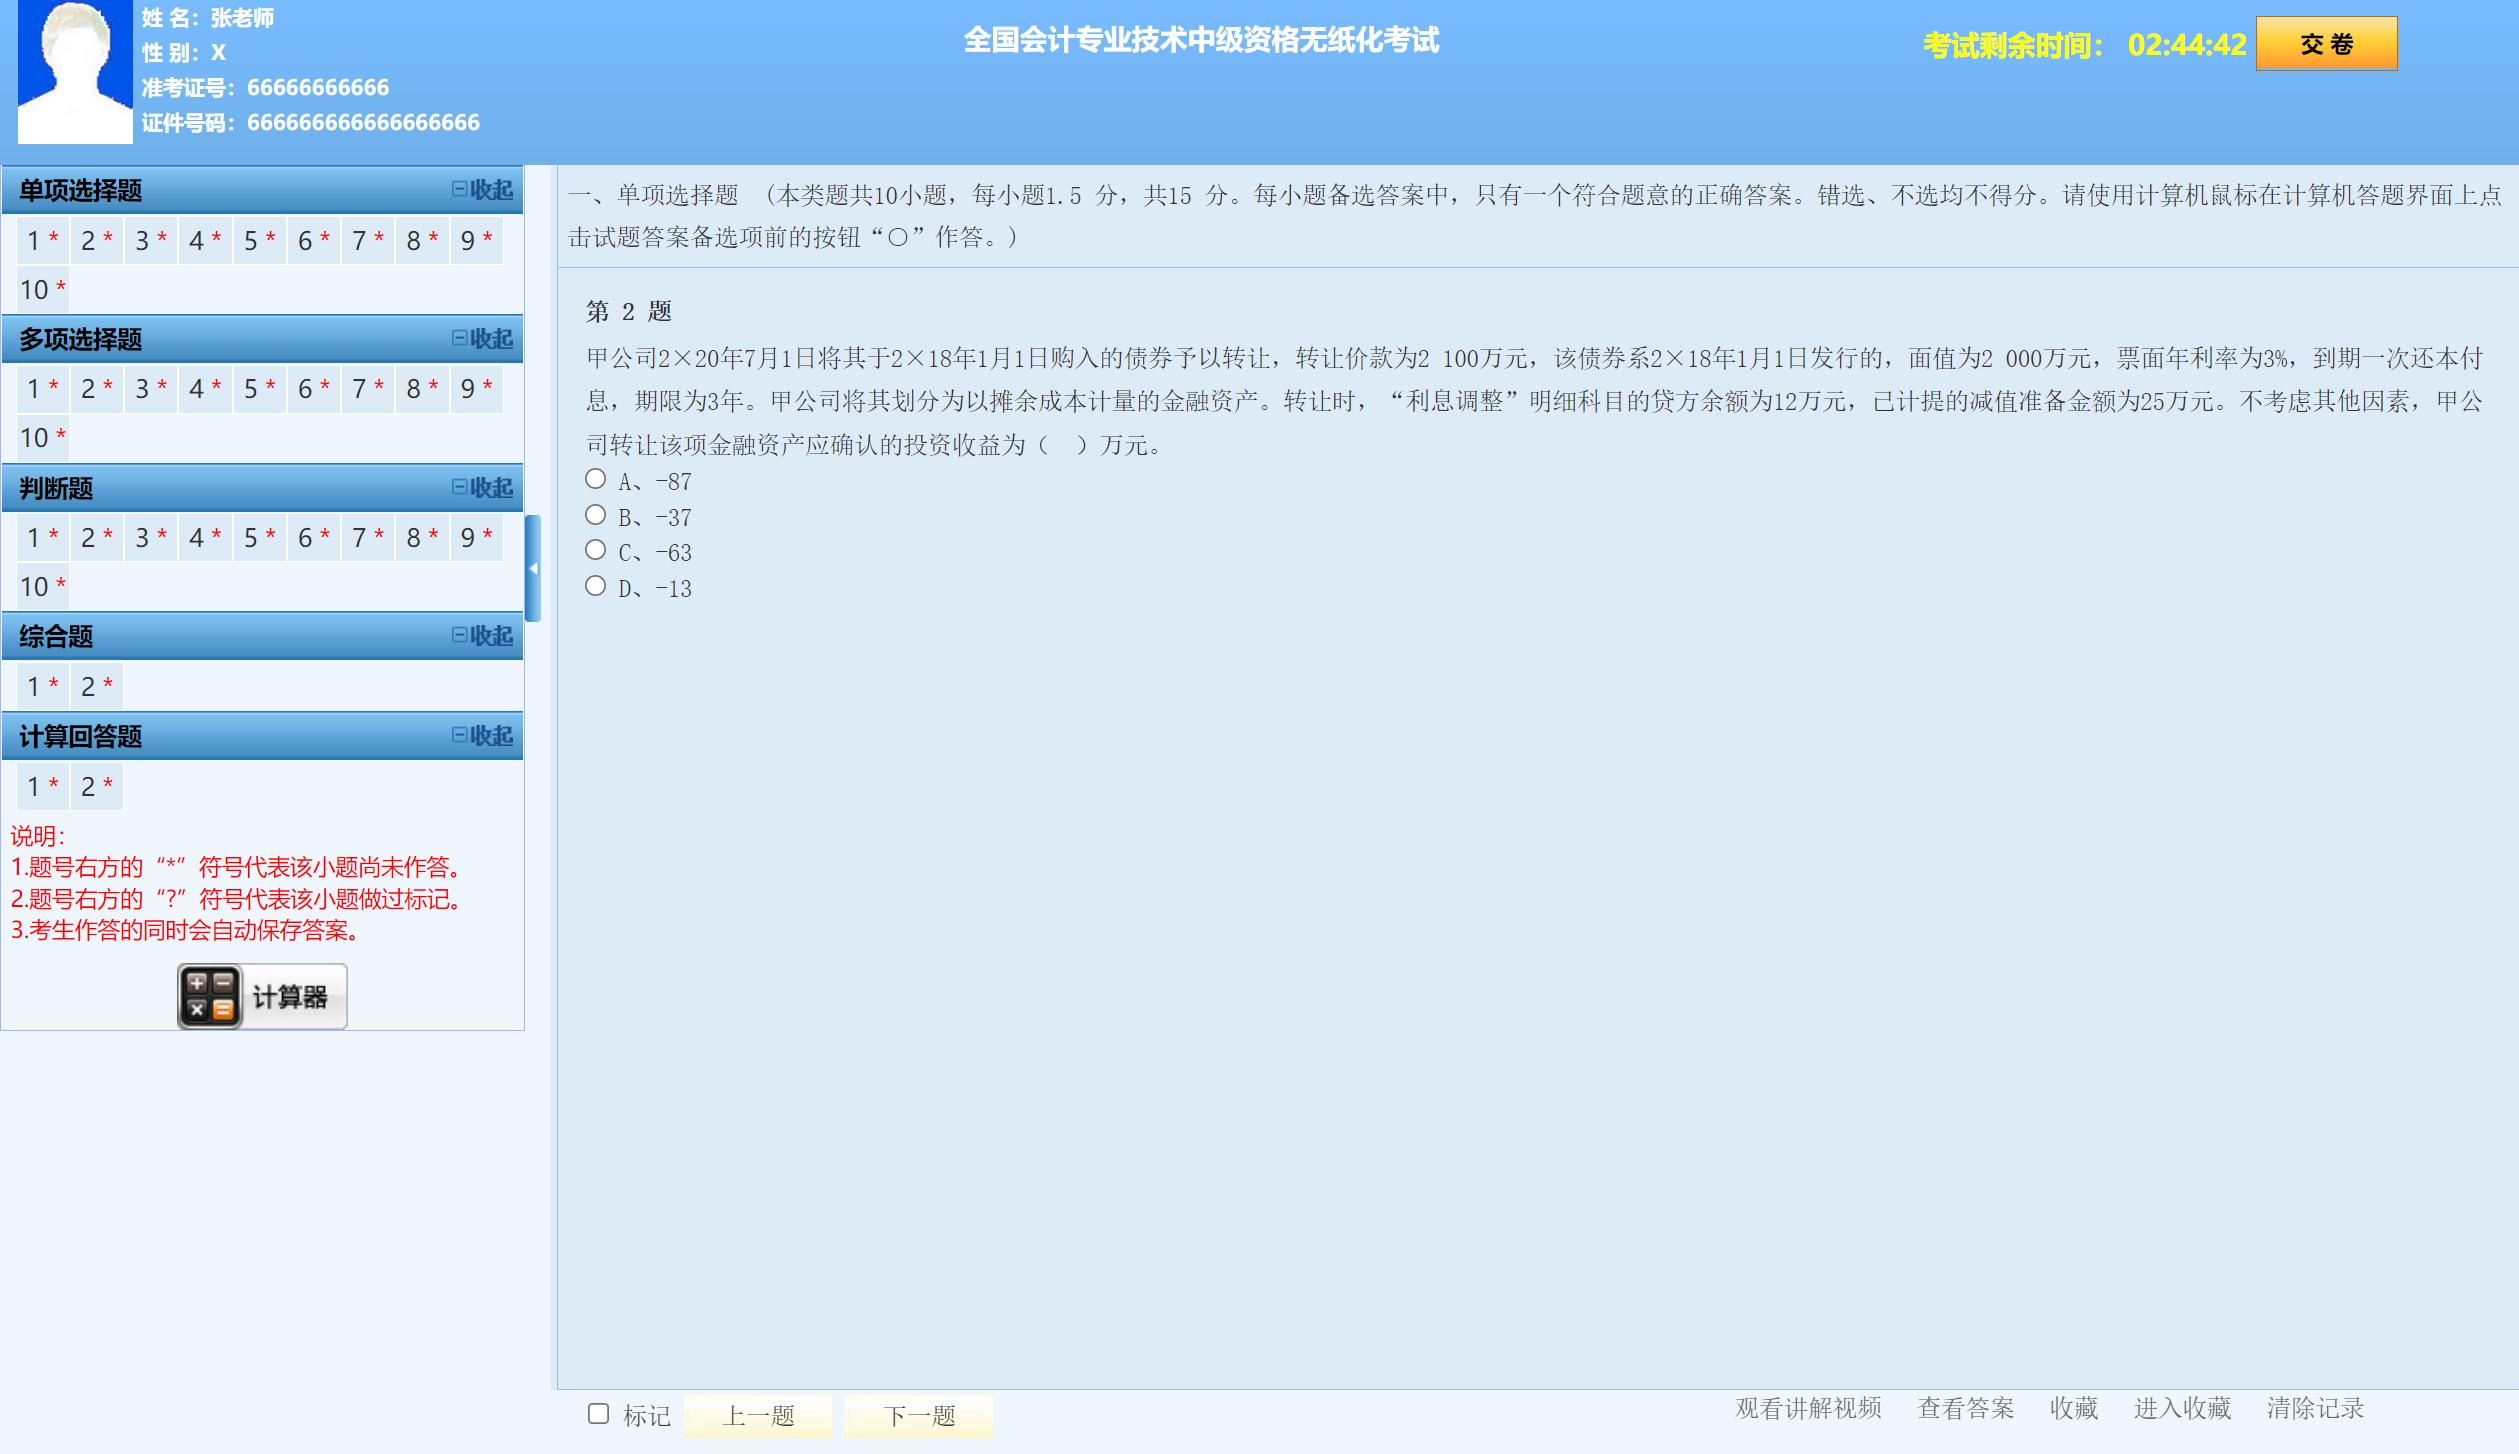Expand question 2 of 综合题

point(94,687)
